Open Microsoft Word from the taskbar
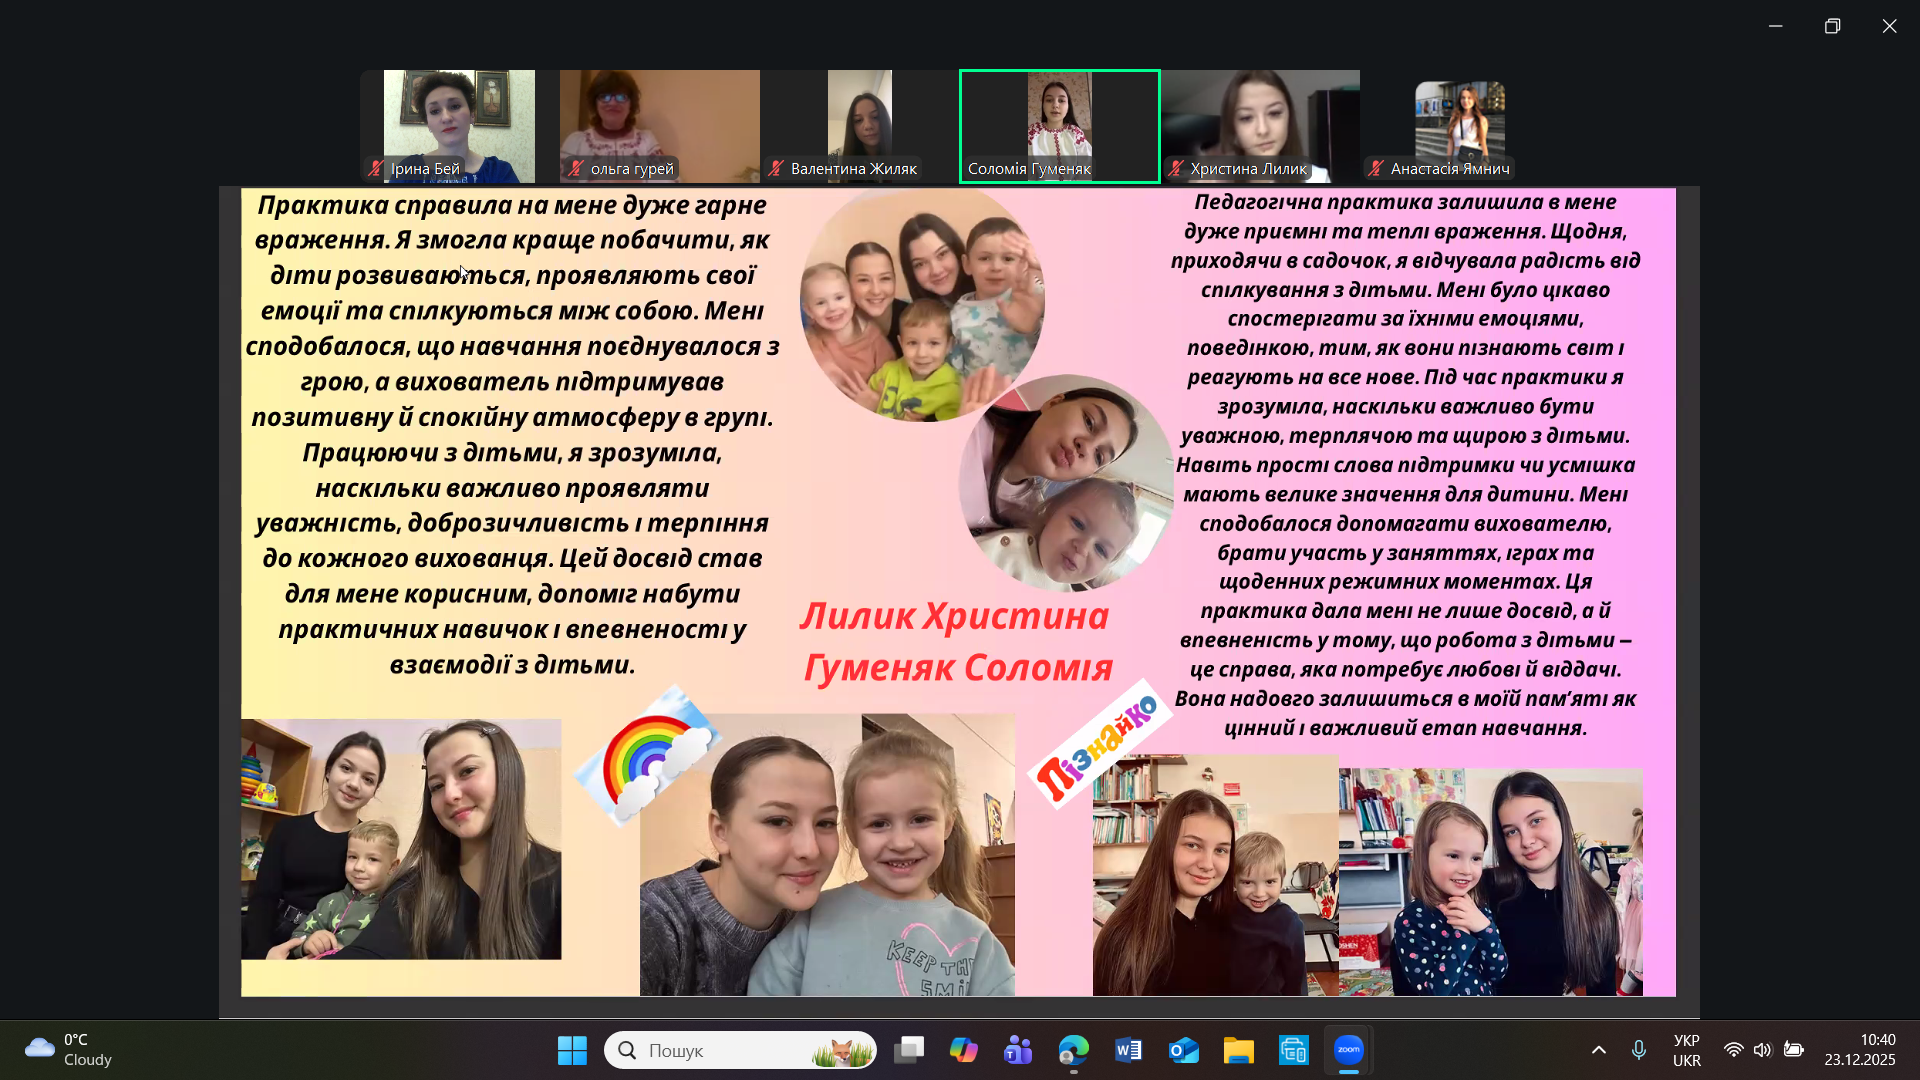Screen dimensions: 1920x1080 1128,1050
